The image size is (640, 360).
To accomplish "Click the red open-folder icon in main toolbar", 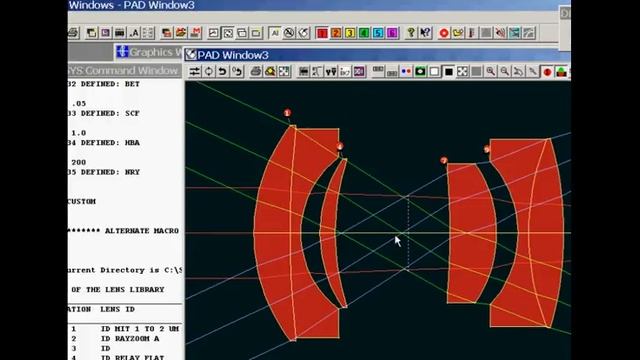I will pos(181,33).
